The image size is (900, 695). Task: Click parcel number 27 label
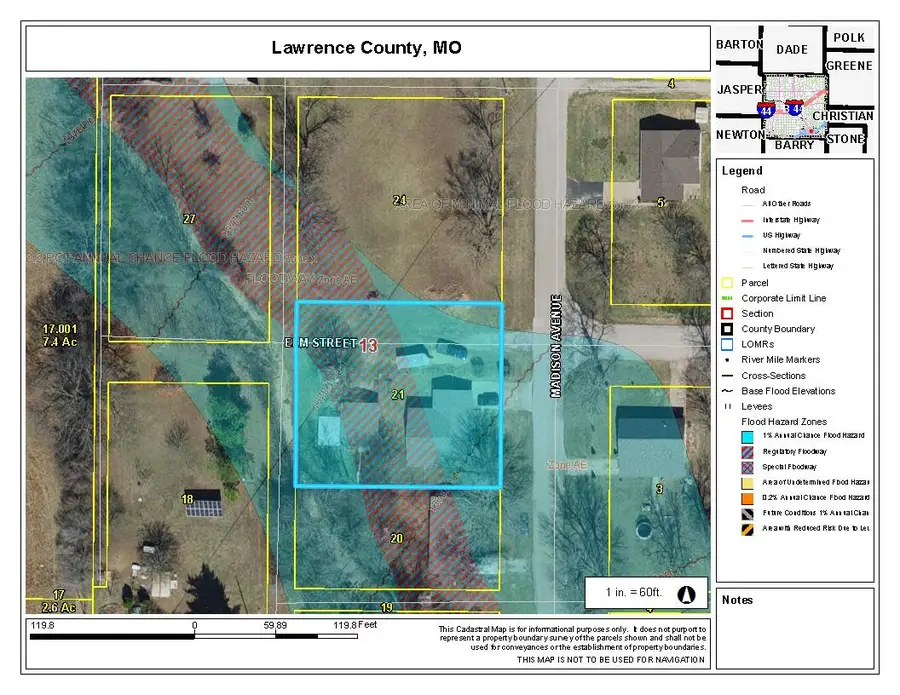[x=188, y=217]
